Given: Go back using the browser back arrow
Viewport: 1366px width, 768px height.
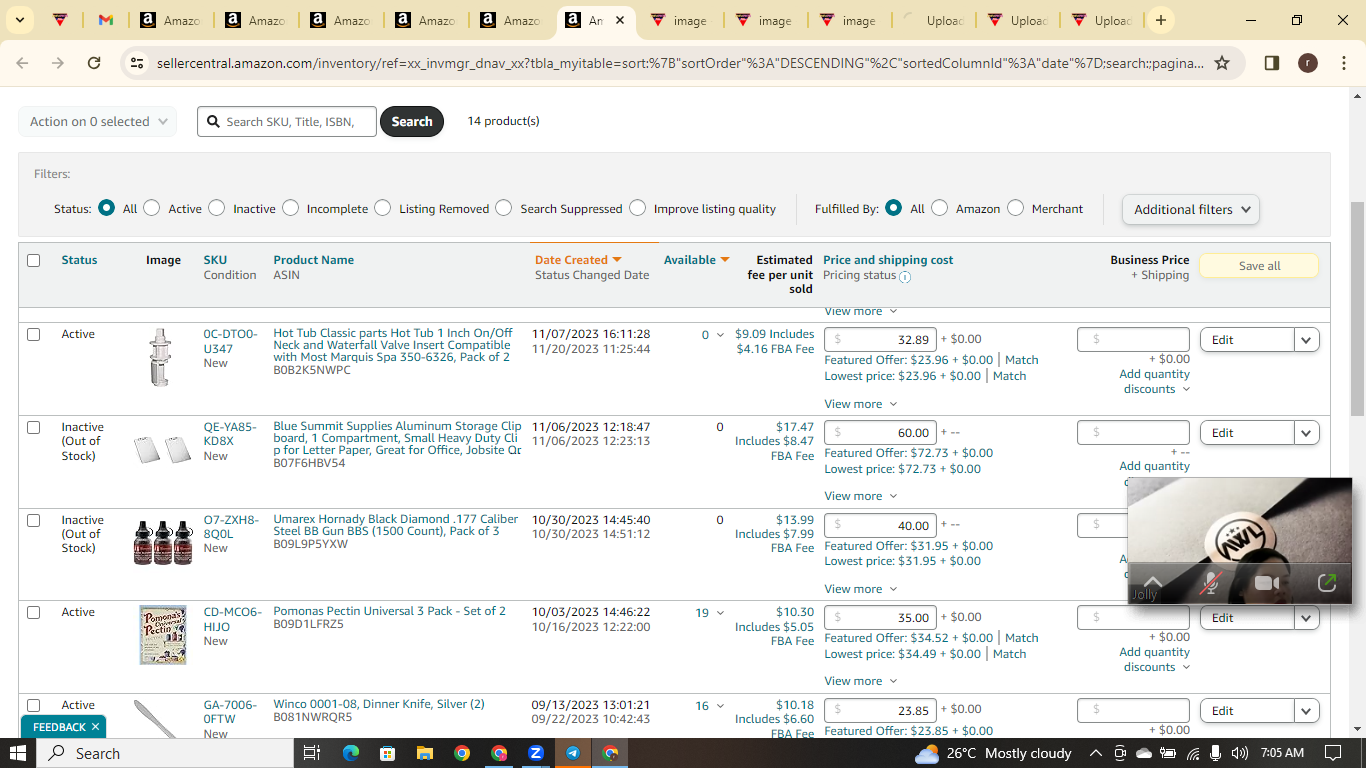Looking at the screenshot, I should [22, 63].
